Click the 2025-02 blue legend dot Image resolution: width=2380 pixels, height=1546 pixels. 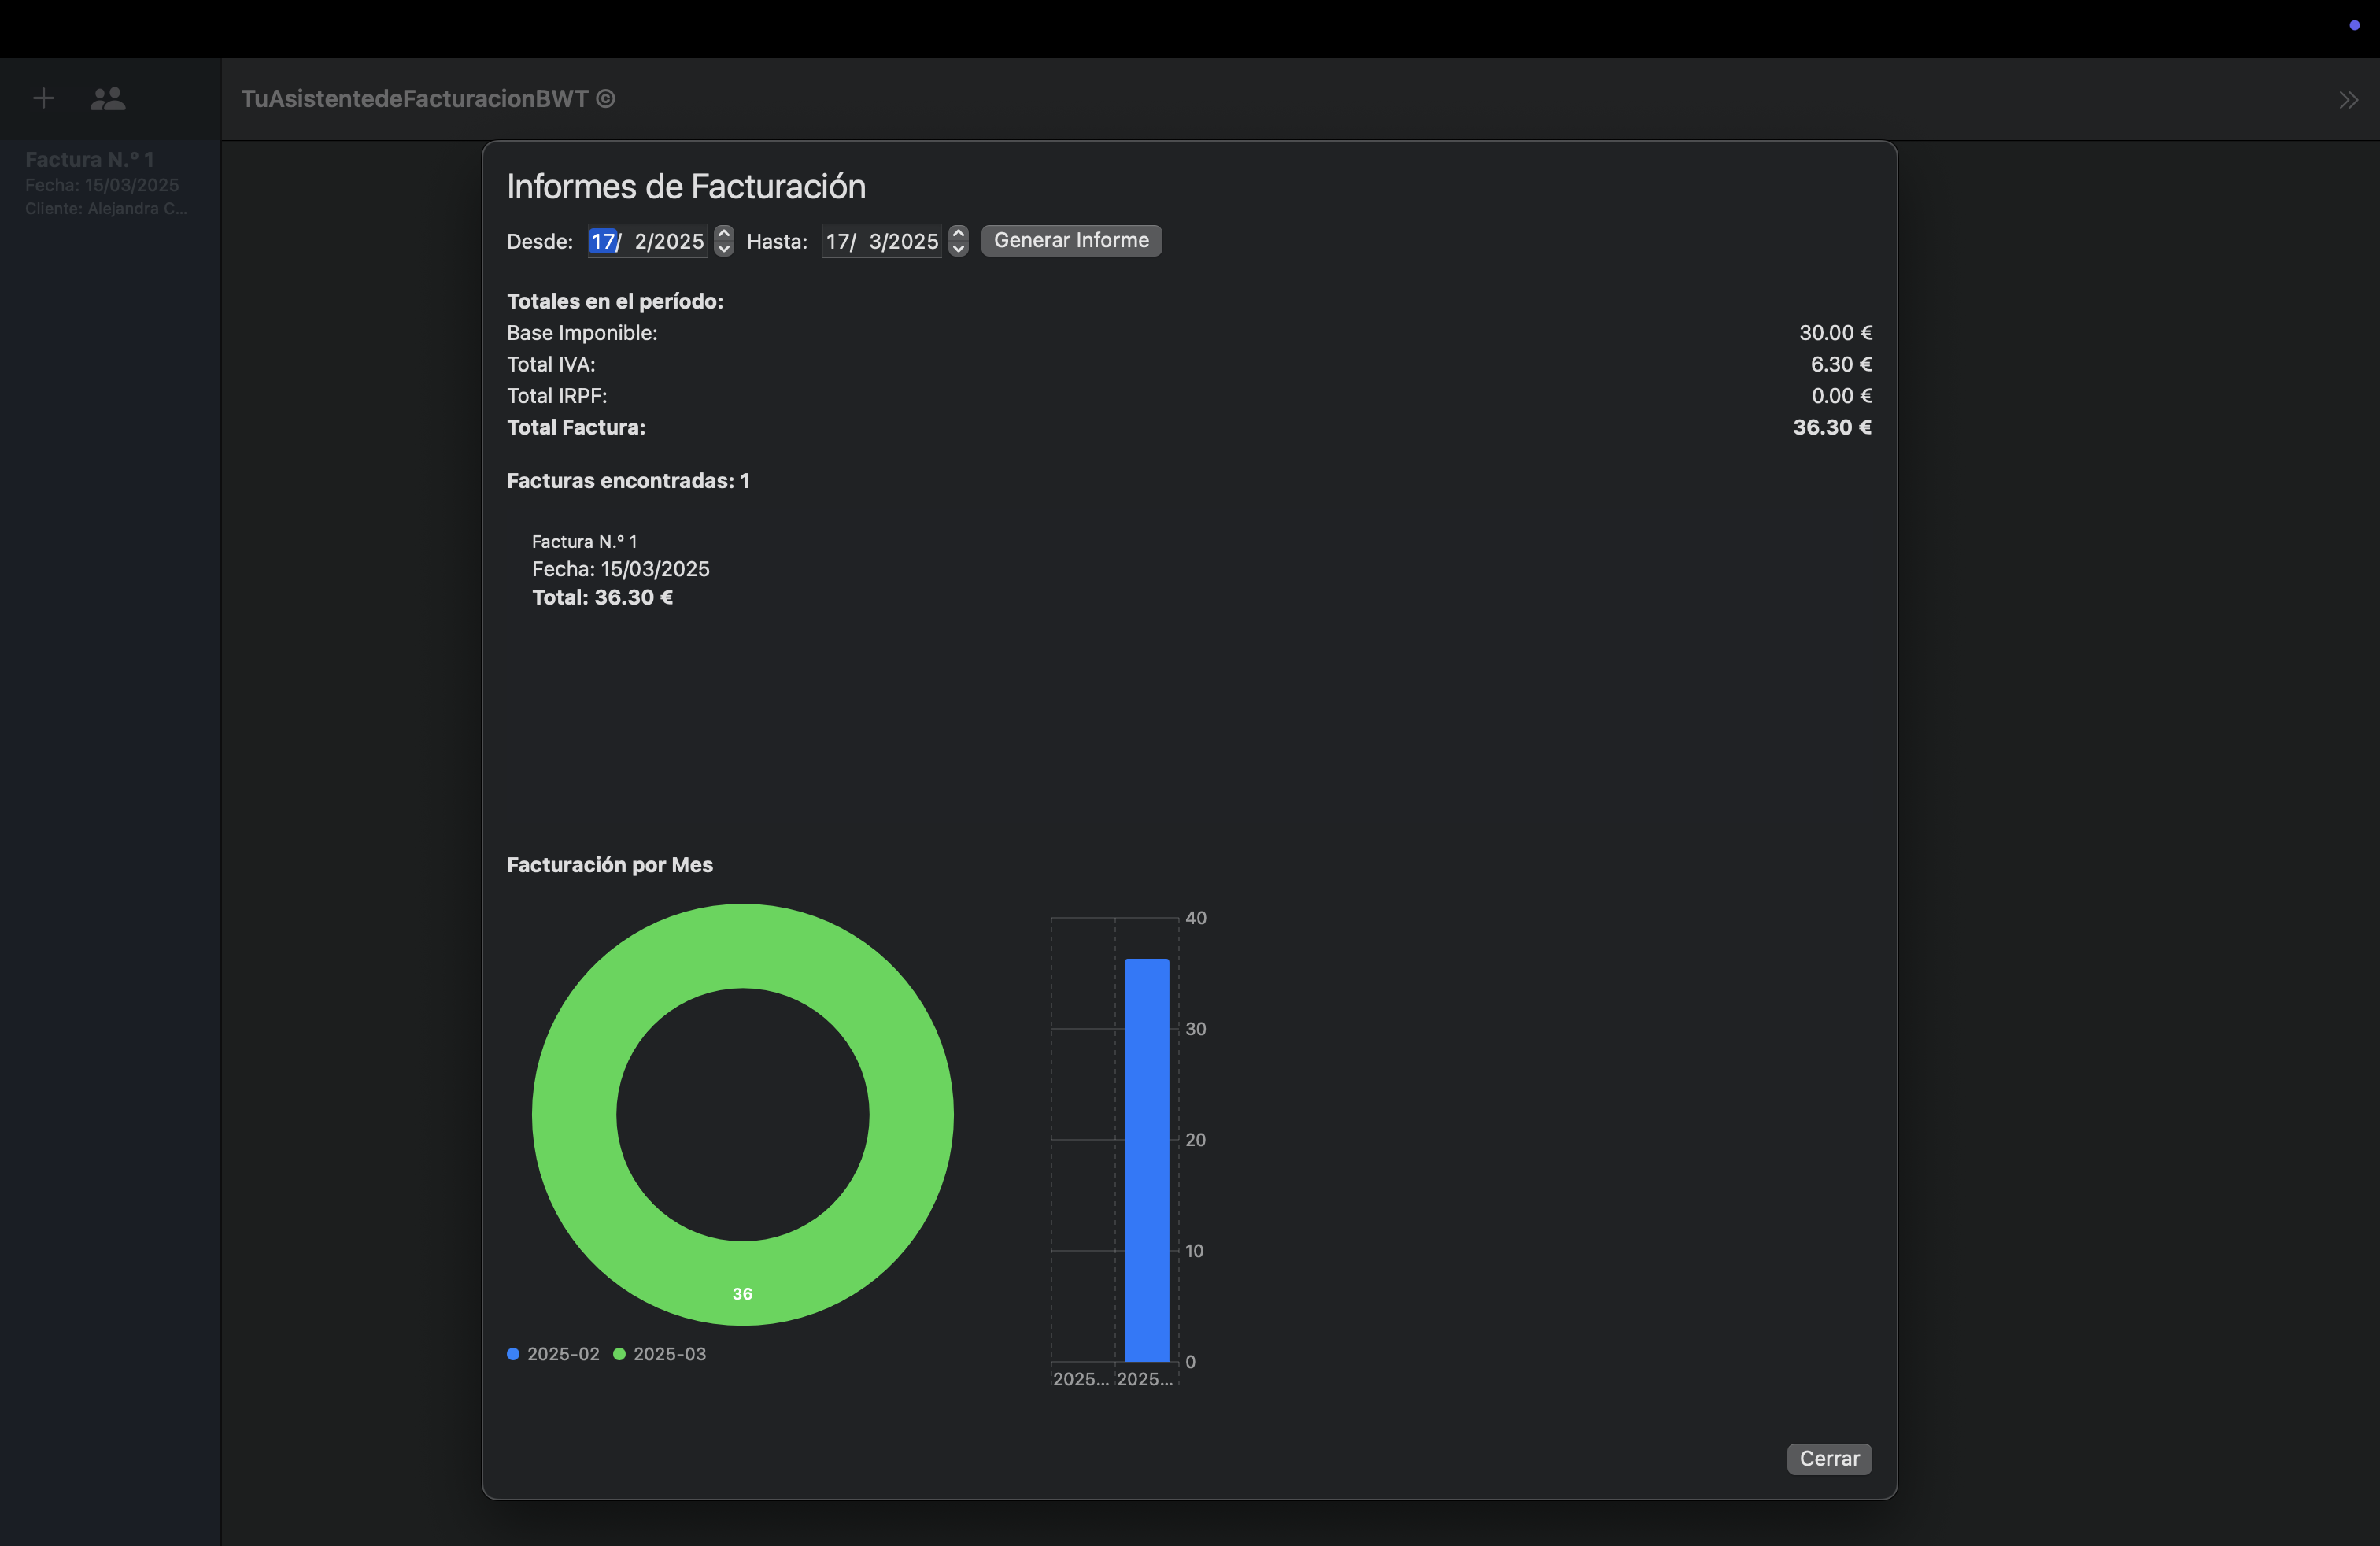coord(513,1353)
